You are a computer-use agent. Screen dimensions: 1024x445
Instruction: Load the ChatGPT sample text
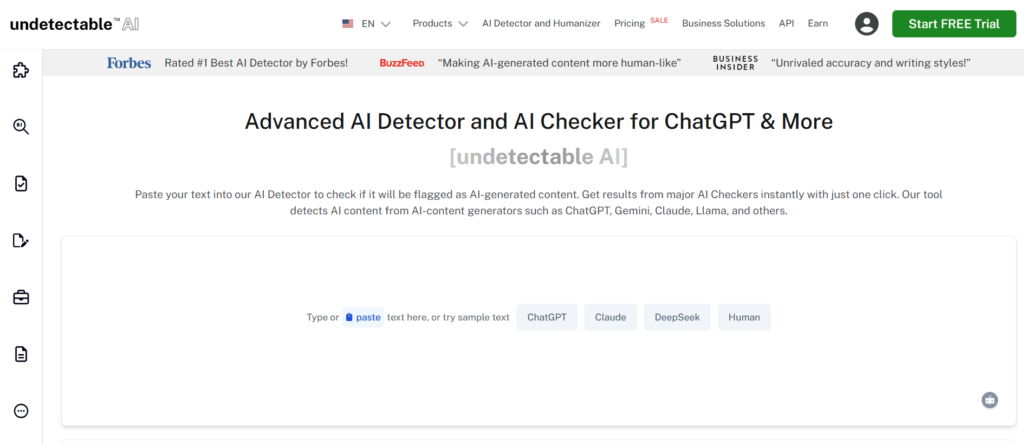pyautogui.click(x=546, y=317)
